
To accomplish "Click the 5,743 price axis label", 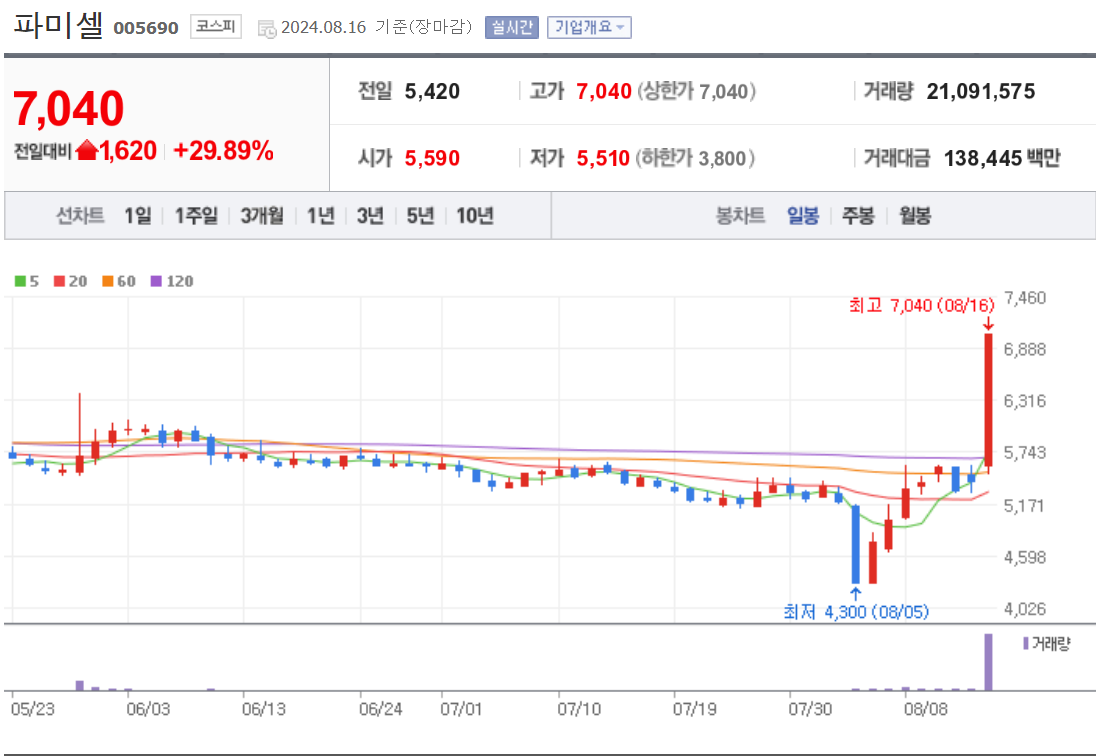I will (1025, 453).
